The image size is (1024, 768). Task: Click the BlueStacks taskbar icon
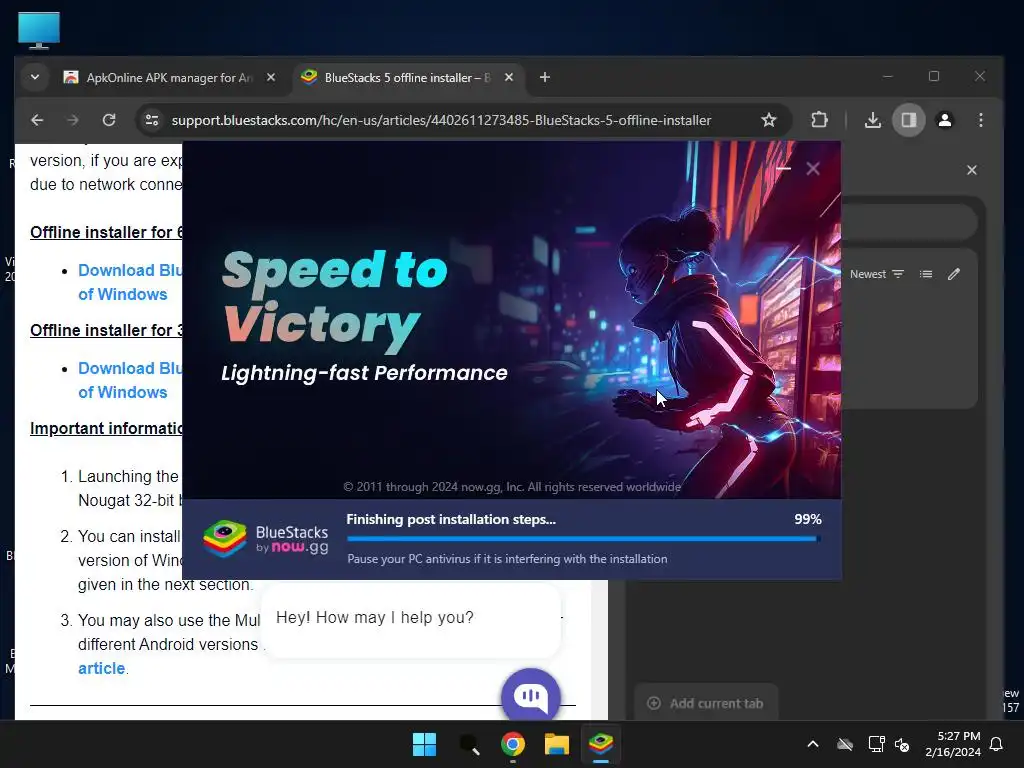coord(601,744)
